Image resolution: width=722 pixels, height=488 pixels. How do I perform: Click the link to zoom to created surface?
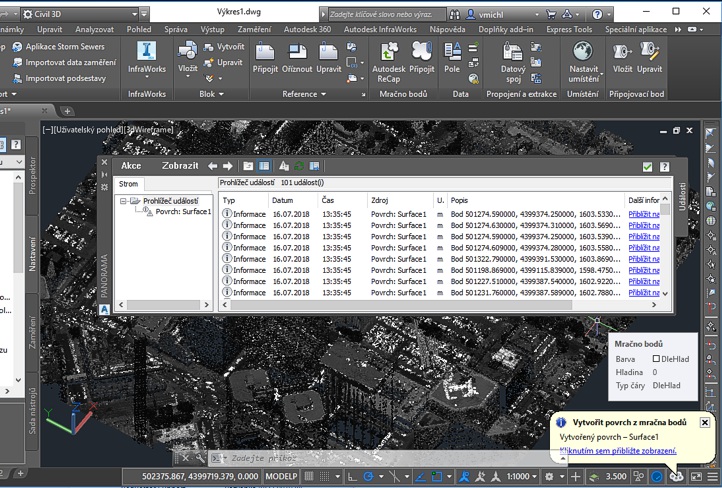[x=617, y=451]
